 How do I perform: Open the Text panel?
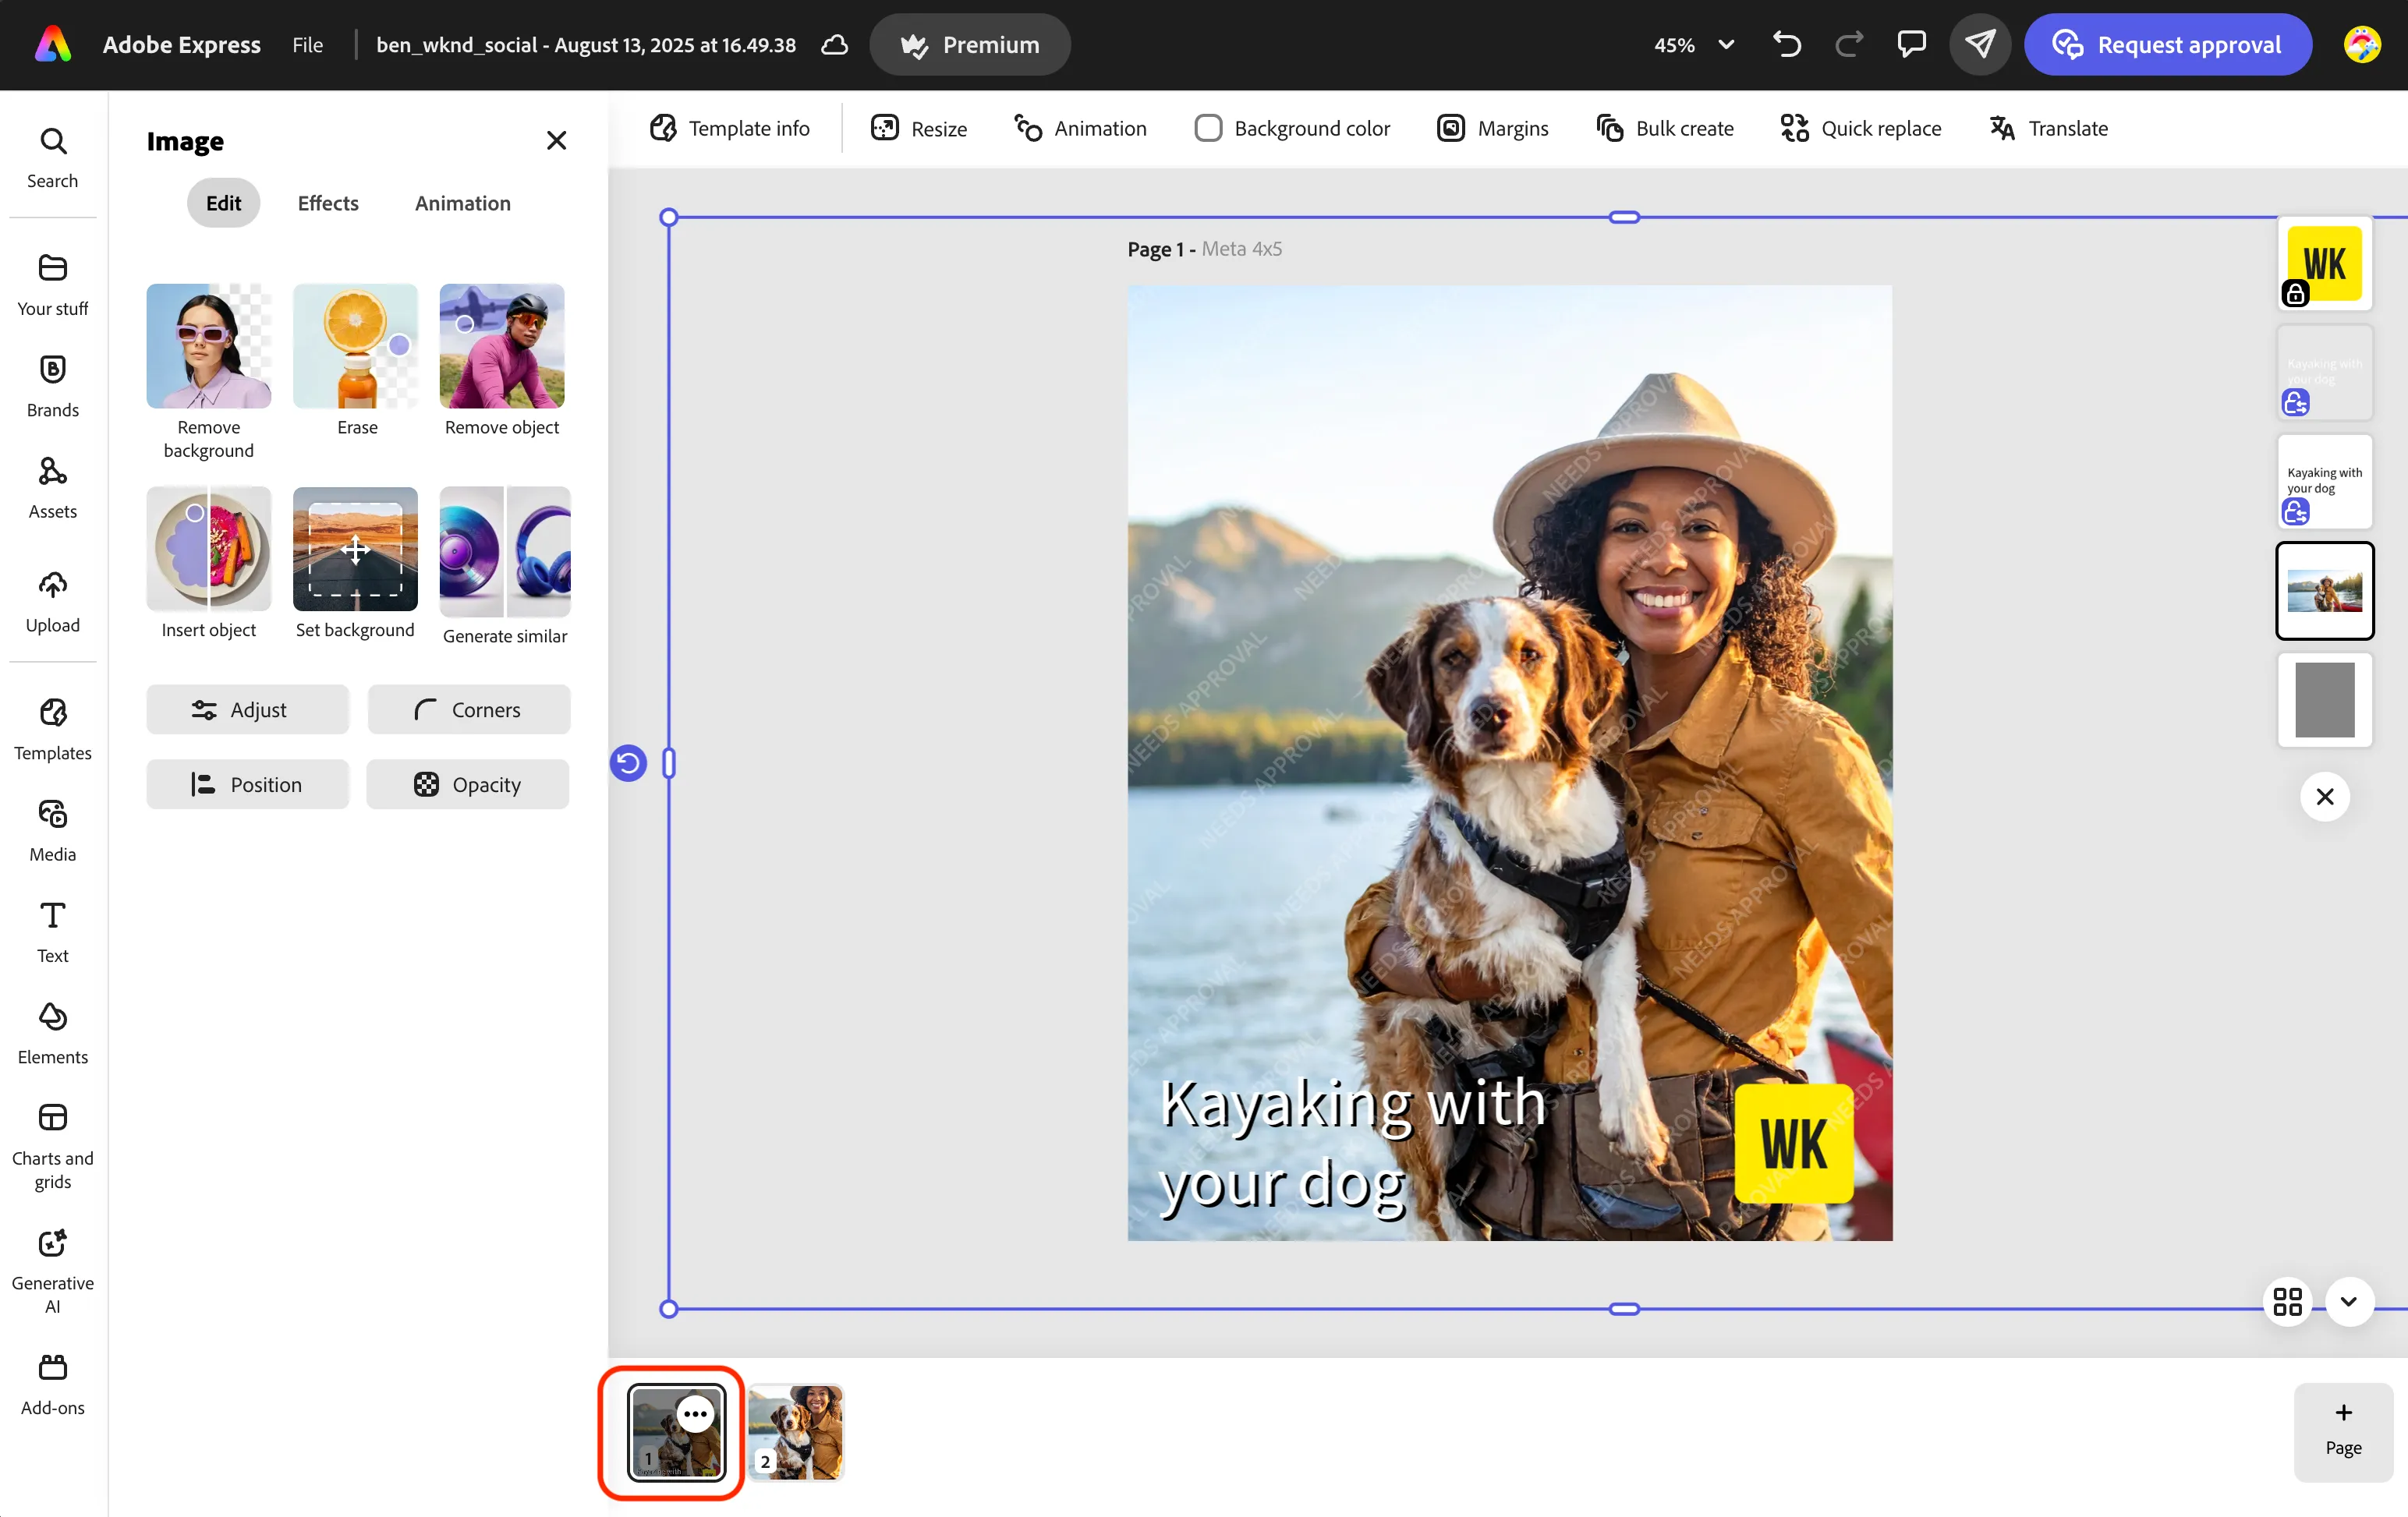click(52, 932)
